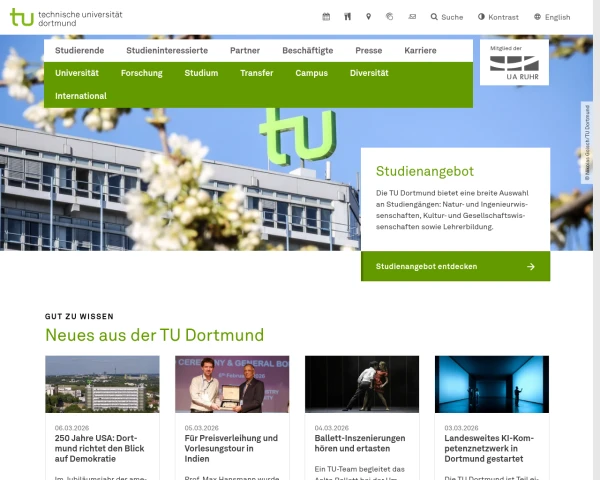Viewport: 600px width, 480px height.
Task: Open Landesweites KI-Kompetenznetzwerk headline
Action: click(489, 448)
